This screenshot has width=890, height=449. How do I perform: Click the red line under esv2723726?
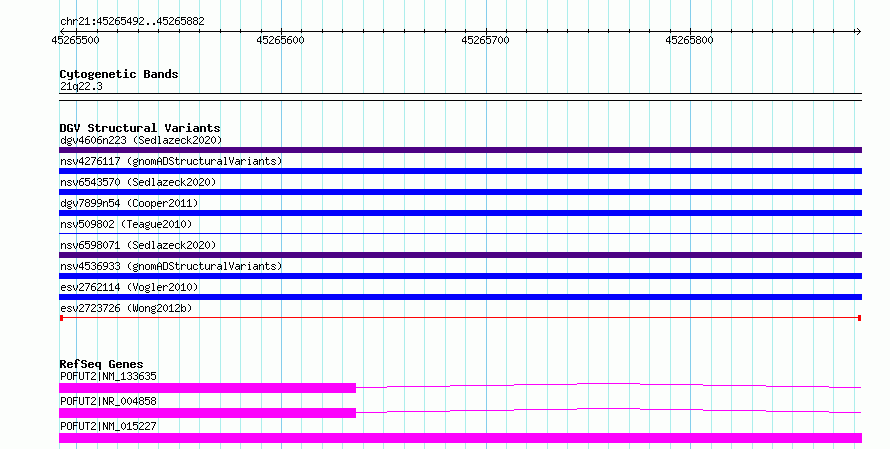click(460, 318)
